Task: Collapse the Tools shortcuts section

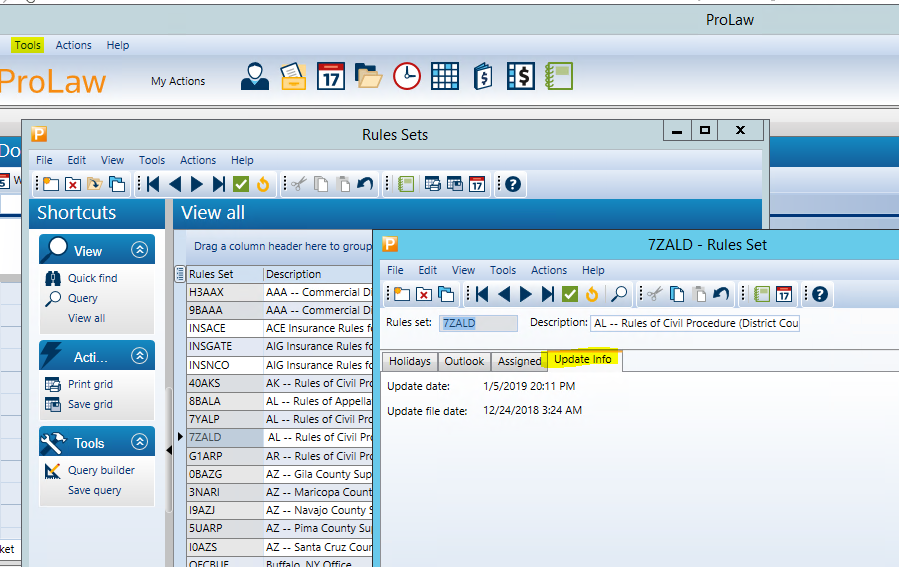Action: 139,442
